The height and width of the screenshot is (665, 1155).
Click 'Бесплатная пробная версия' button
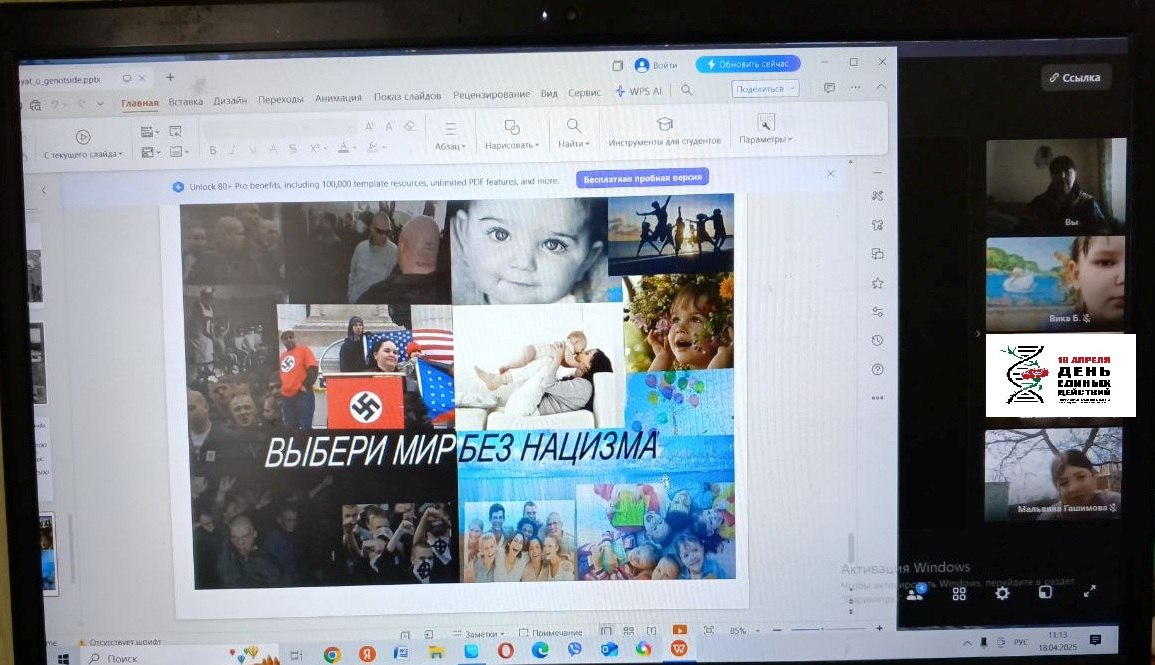pyautogui.click(x=642, y=178)
